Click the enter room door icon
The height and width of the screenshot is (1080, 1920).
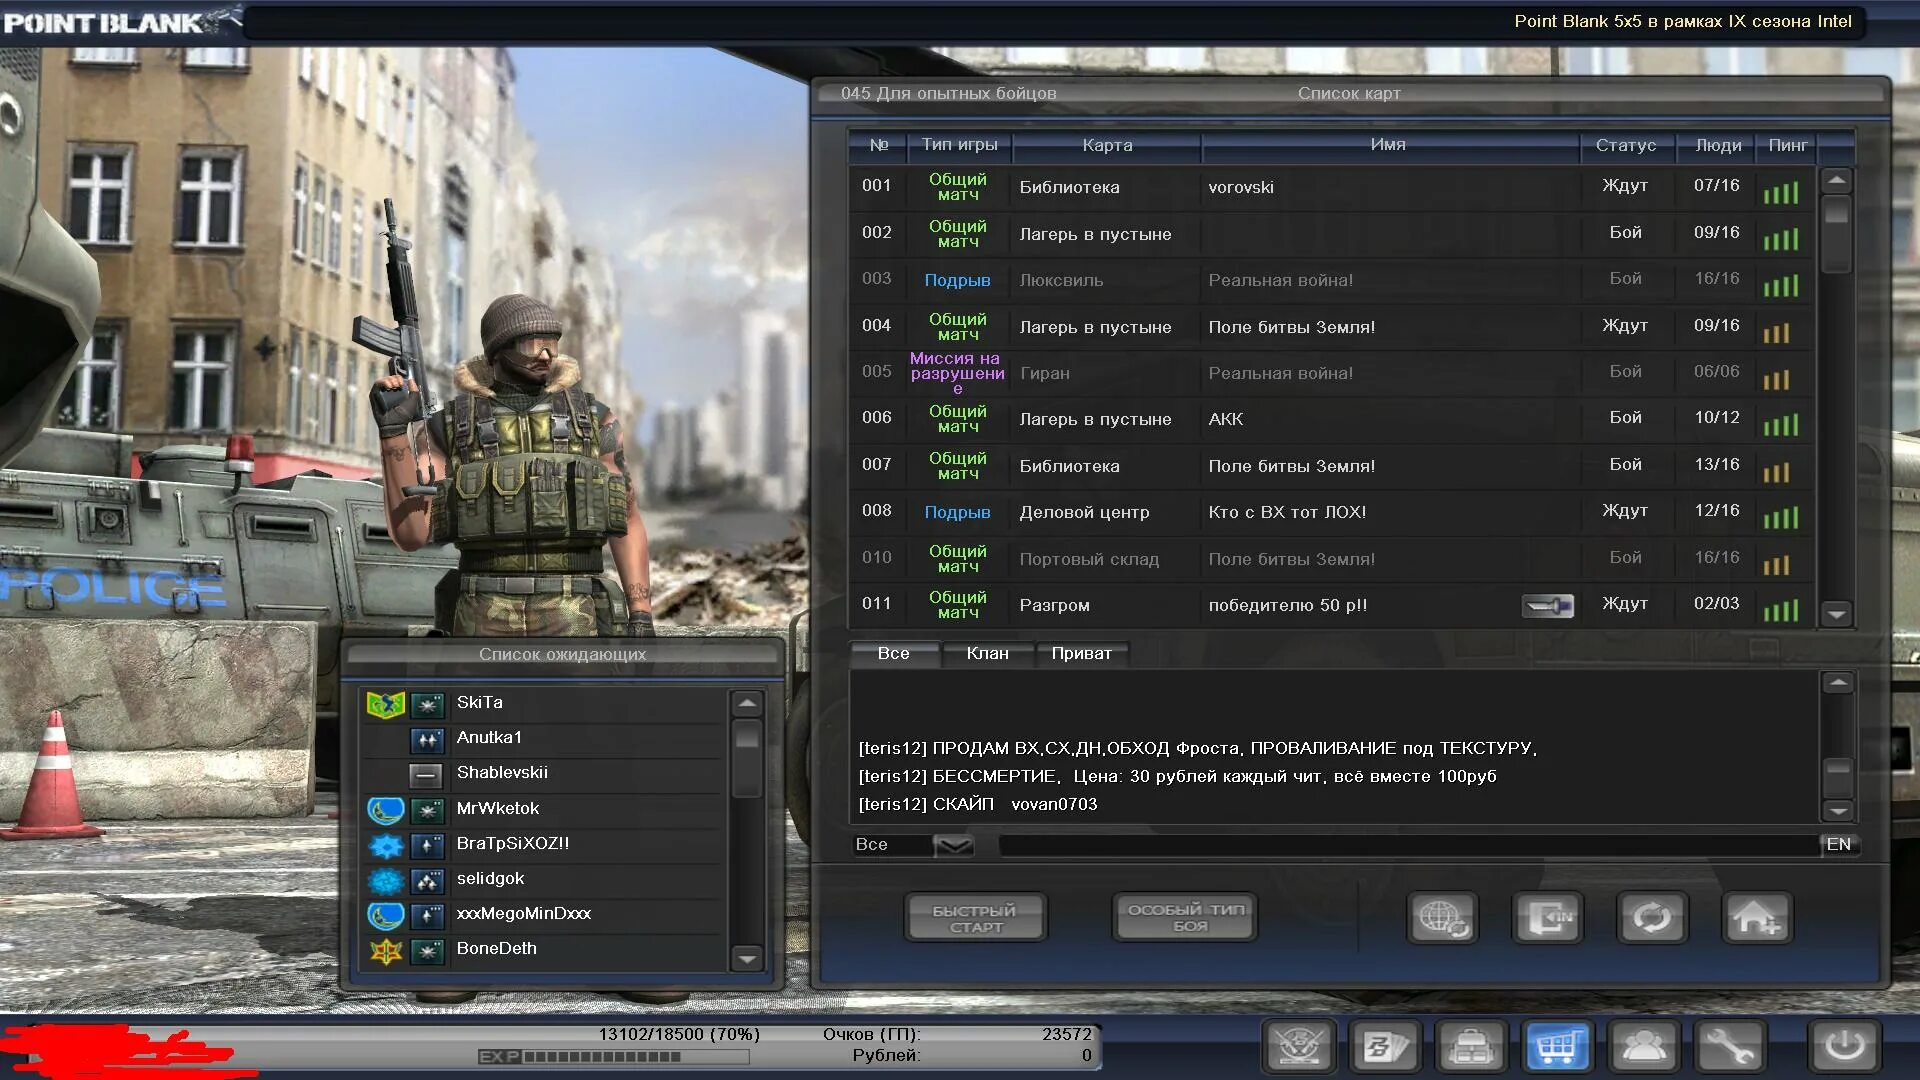1547,917
